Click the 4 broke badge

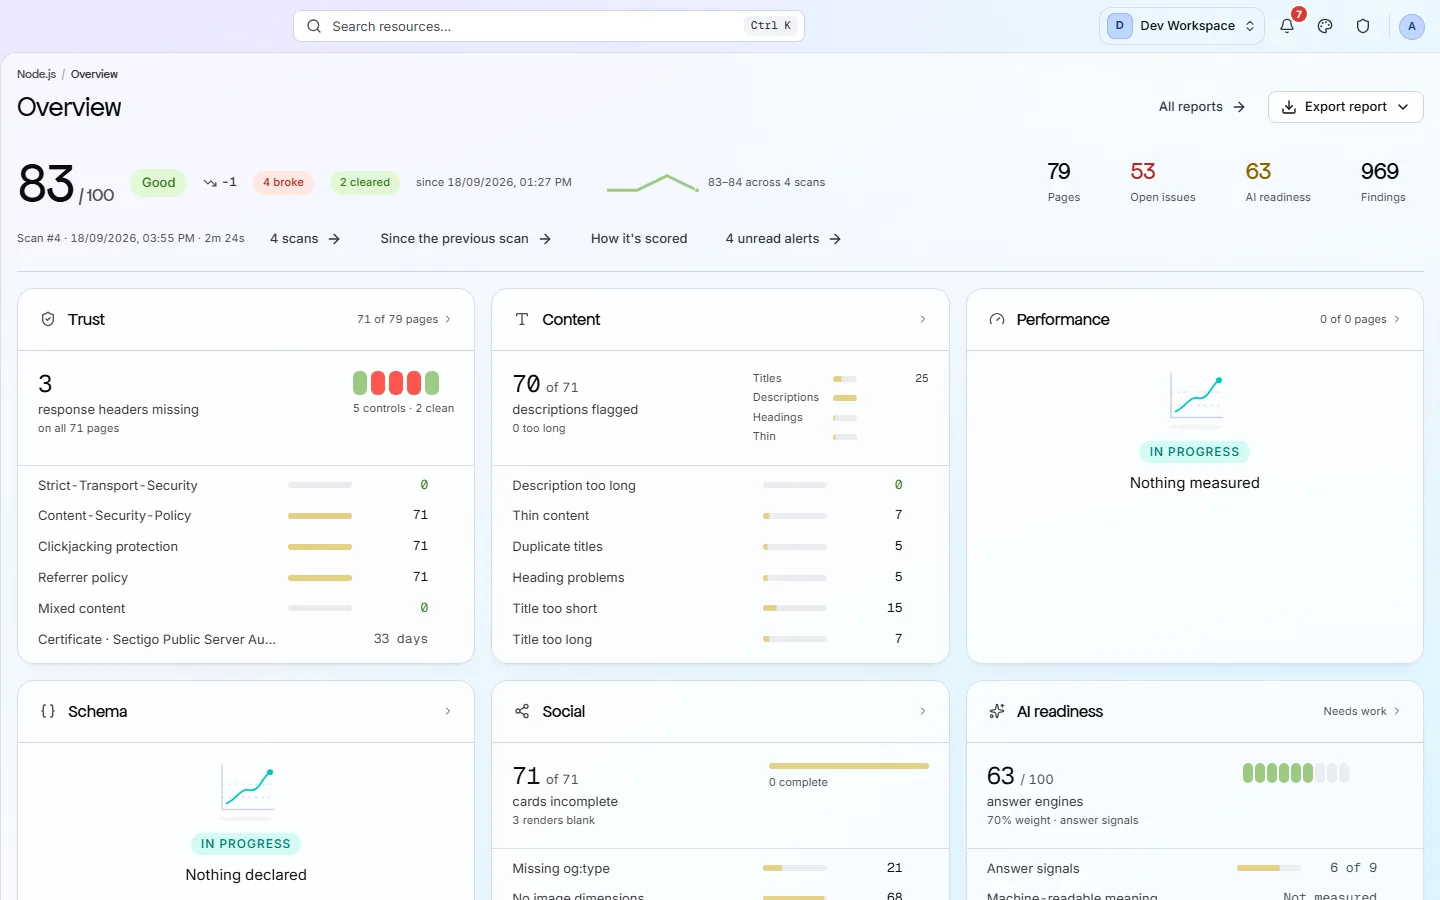pos(283,182)
